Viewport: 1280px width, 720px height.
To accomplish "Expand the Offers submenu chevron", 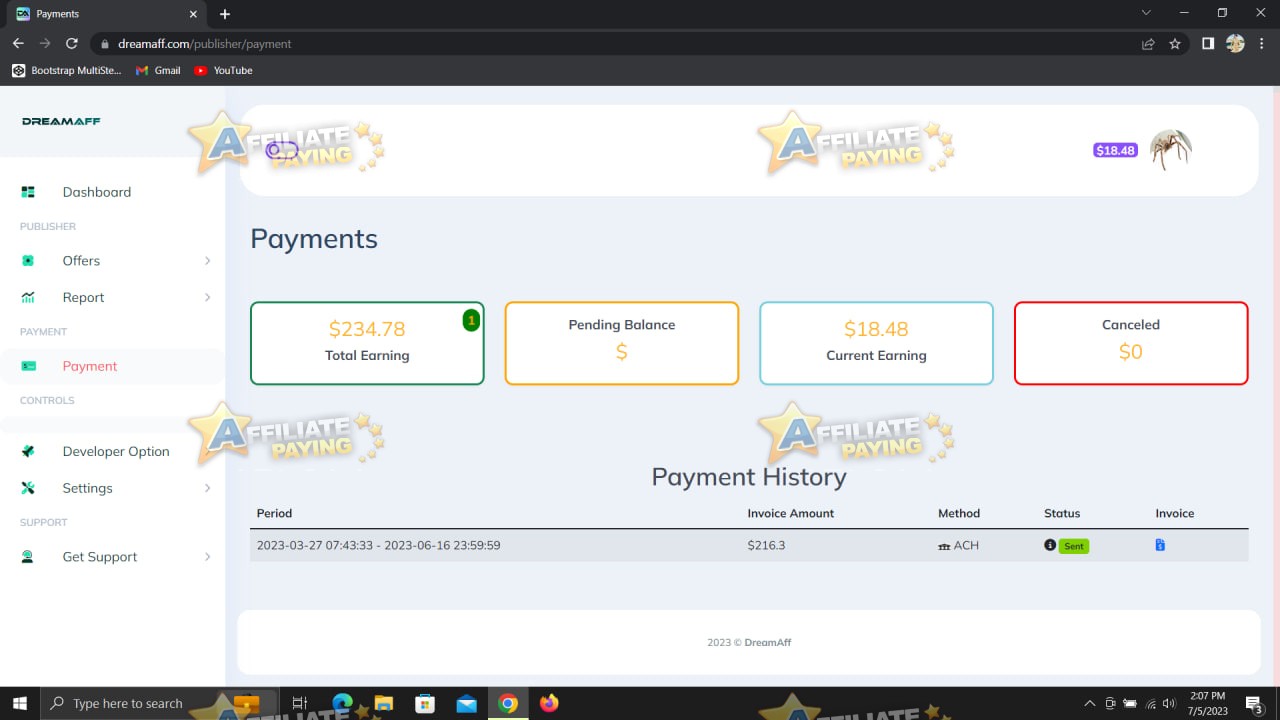I will tap(208, 260).
